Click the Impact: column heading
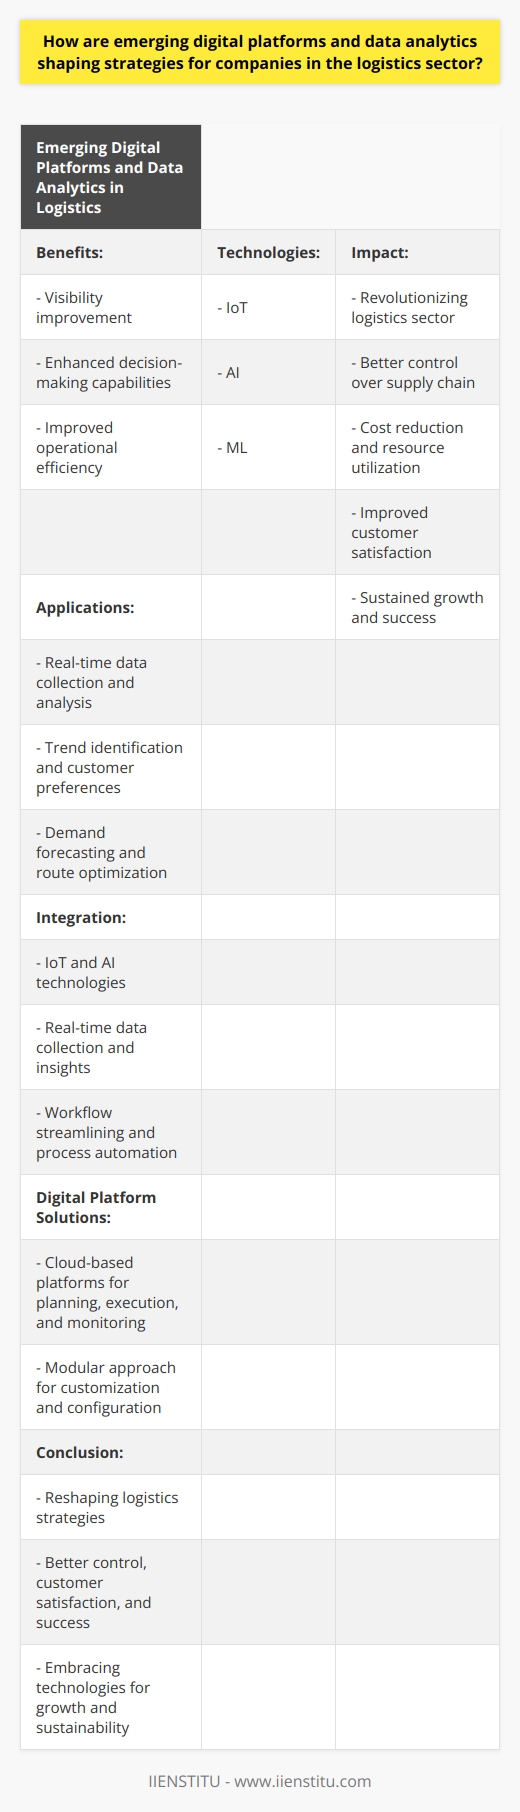Image resolution: width=520 pixels, height=1812 pixels. 417,252
